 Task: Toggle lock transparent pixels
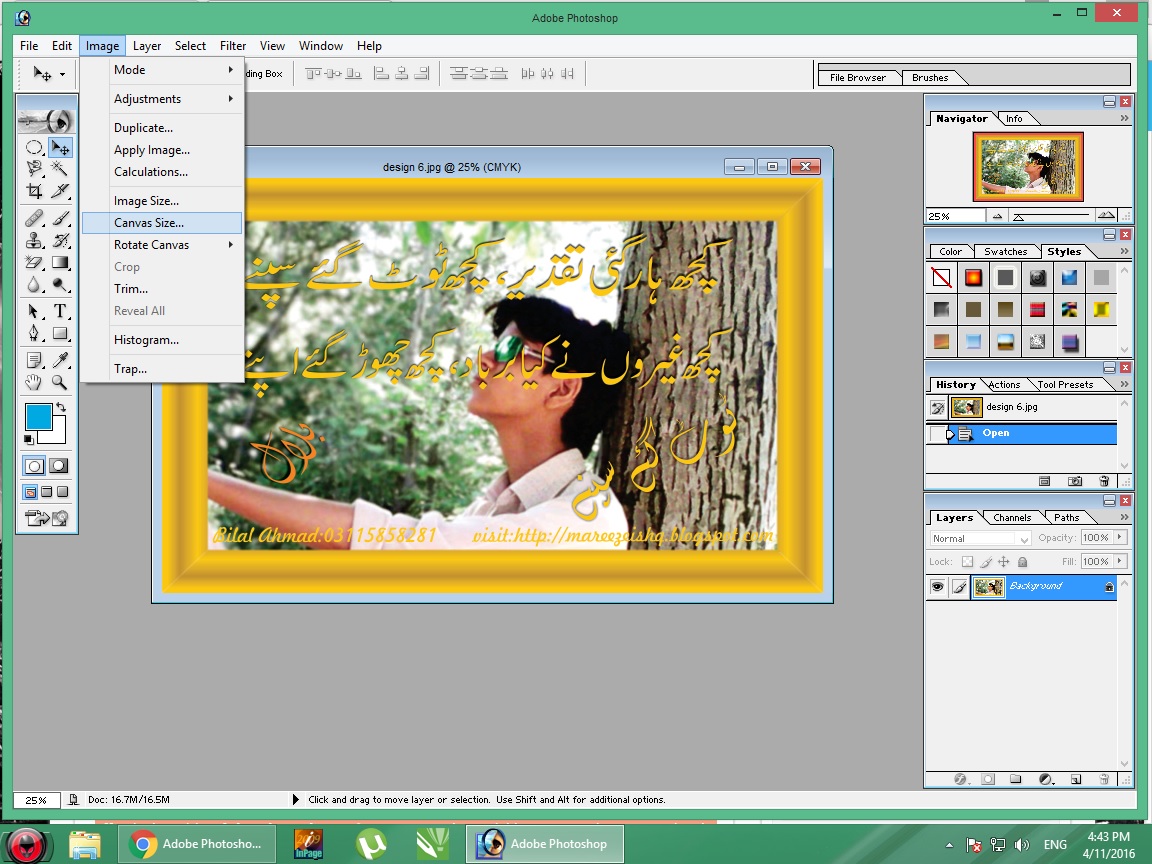pyautogui.click(x=968, y=562)
